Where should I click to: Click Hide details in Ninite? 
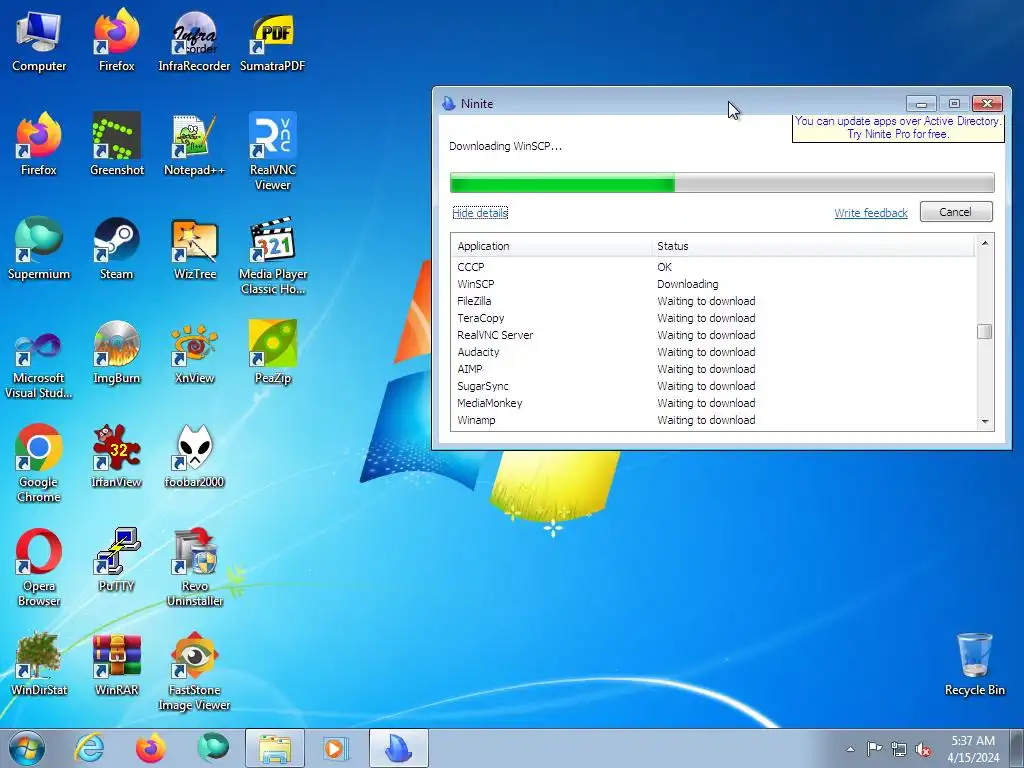point(480,213)
